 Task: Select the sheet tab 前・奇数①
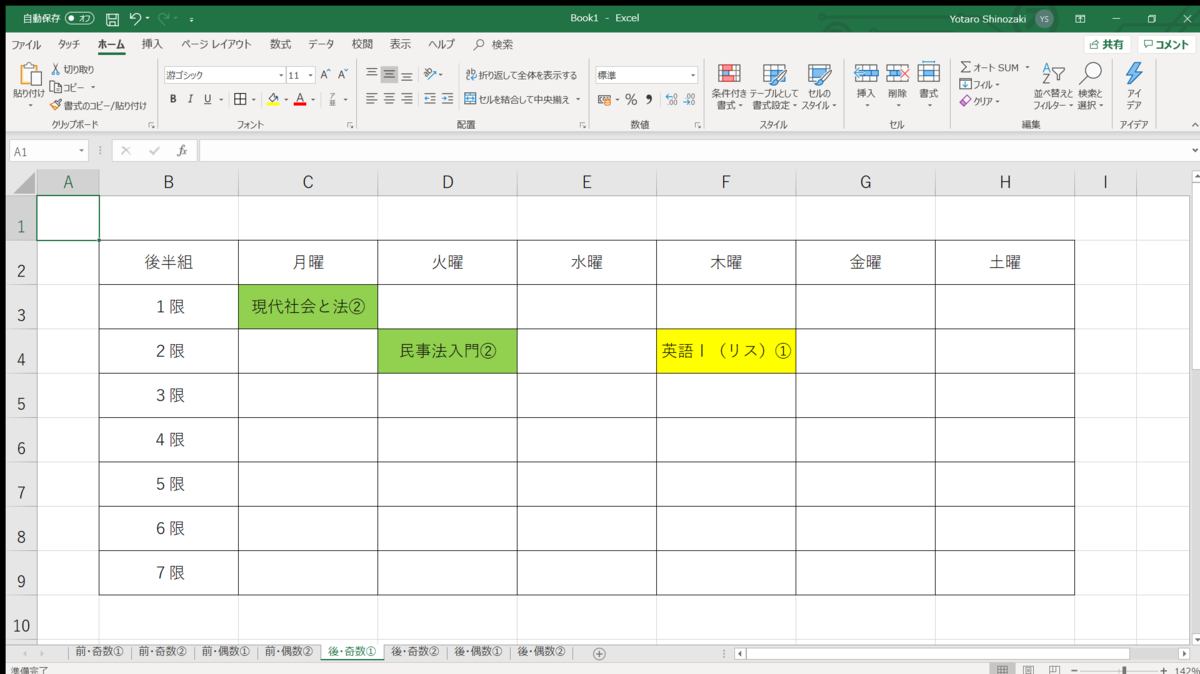(x=99, y=652)
